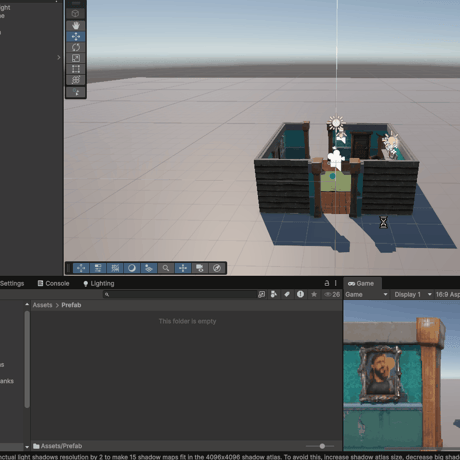The height and width of the screenshot is (460, 460).
Task: Open the Project panel three-dot menu
Action: coord(336,283)
